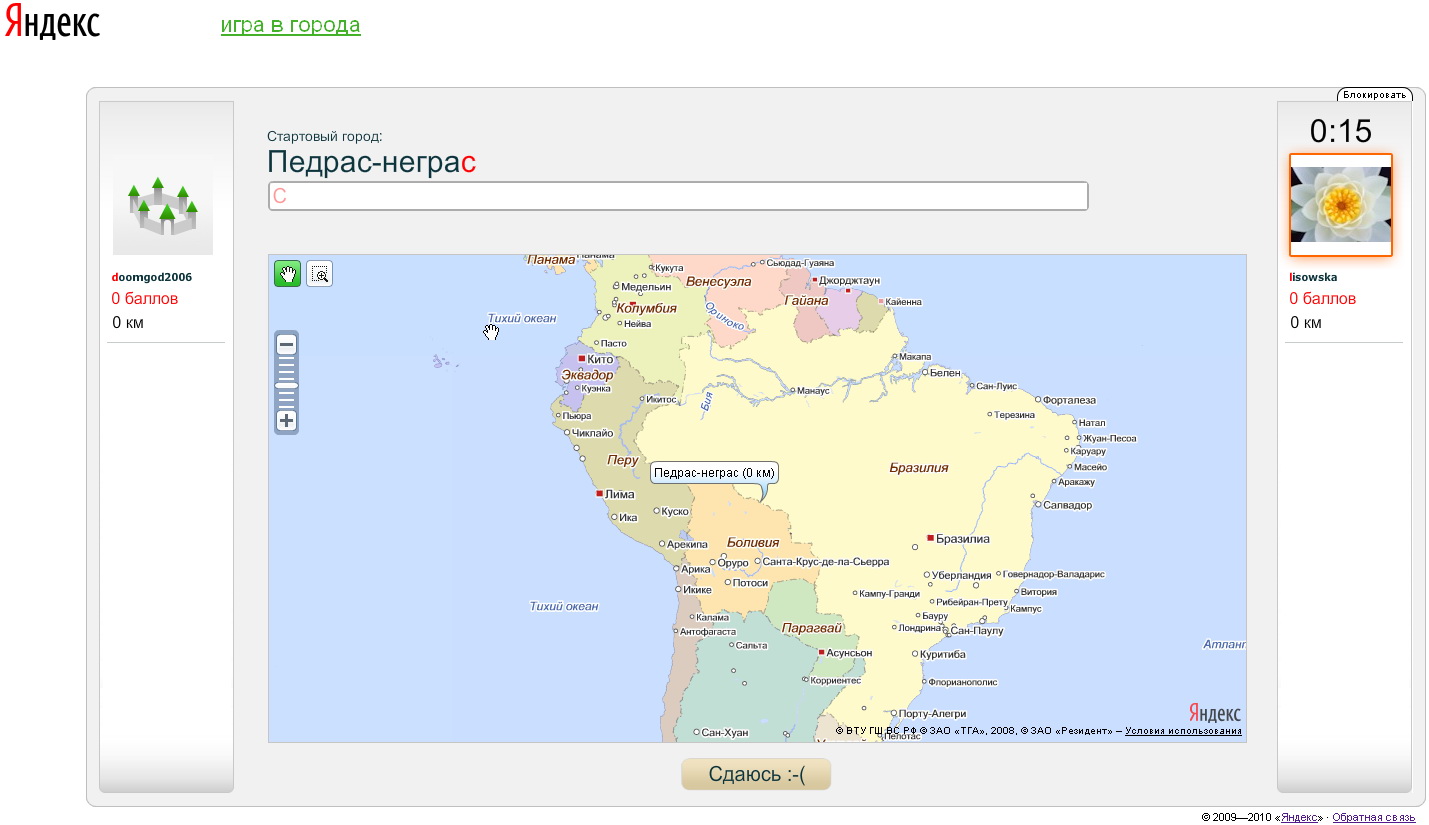The height and width of the screenshot is (825, 1429).
Task: Click the "Блокировать" button
Action: click(x=1374, y=95)
